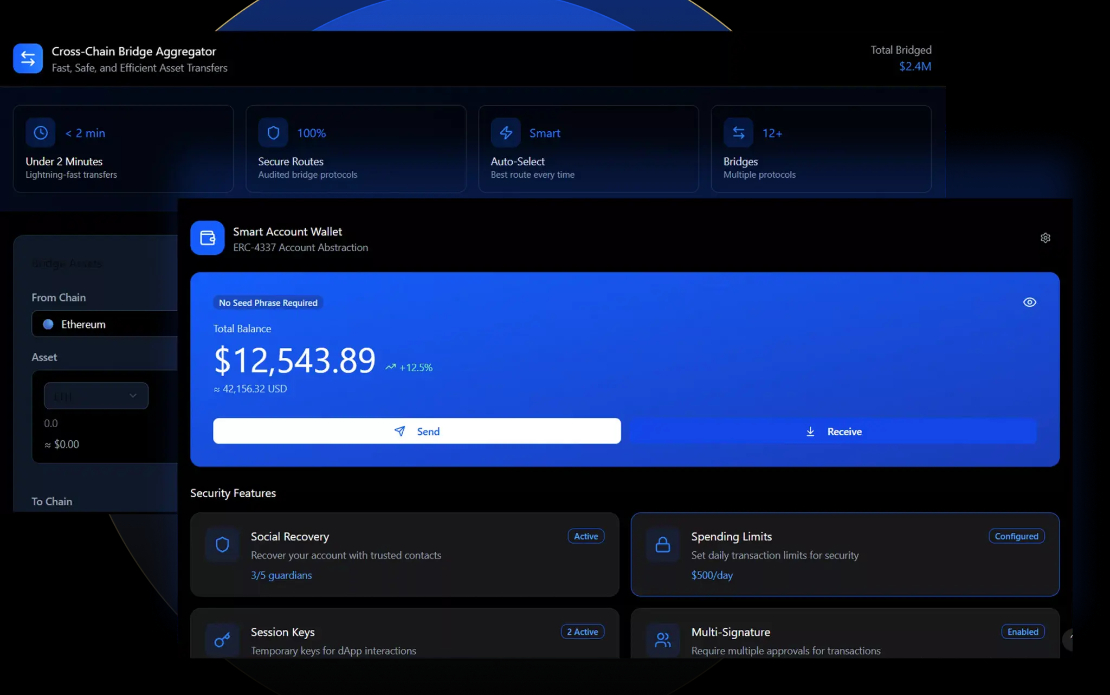Open the Social Recovery card

[x=405, y=554]
